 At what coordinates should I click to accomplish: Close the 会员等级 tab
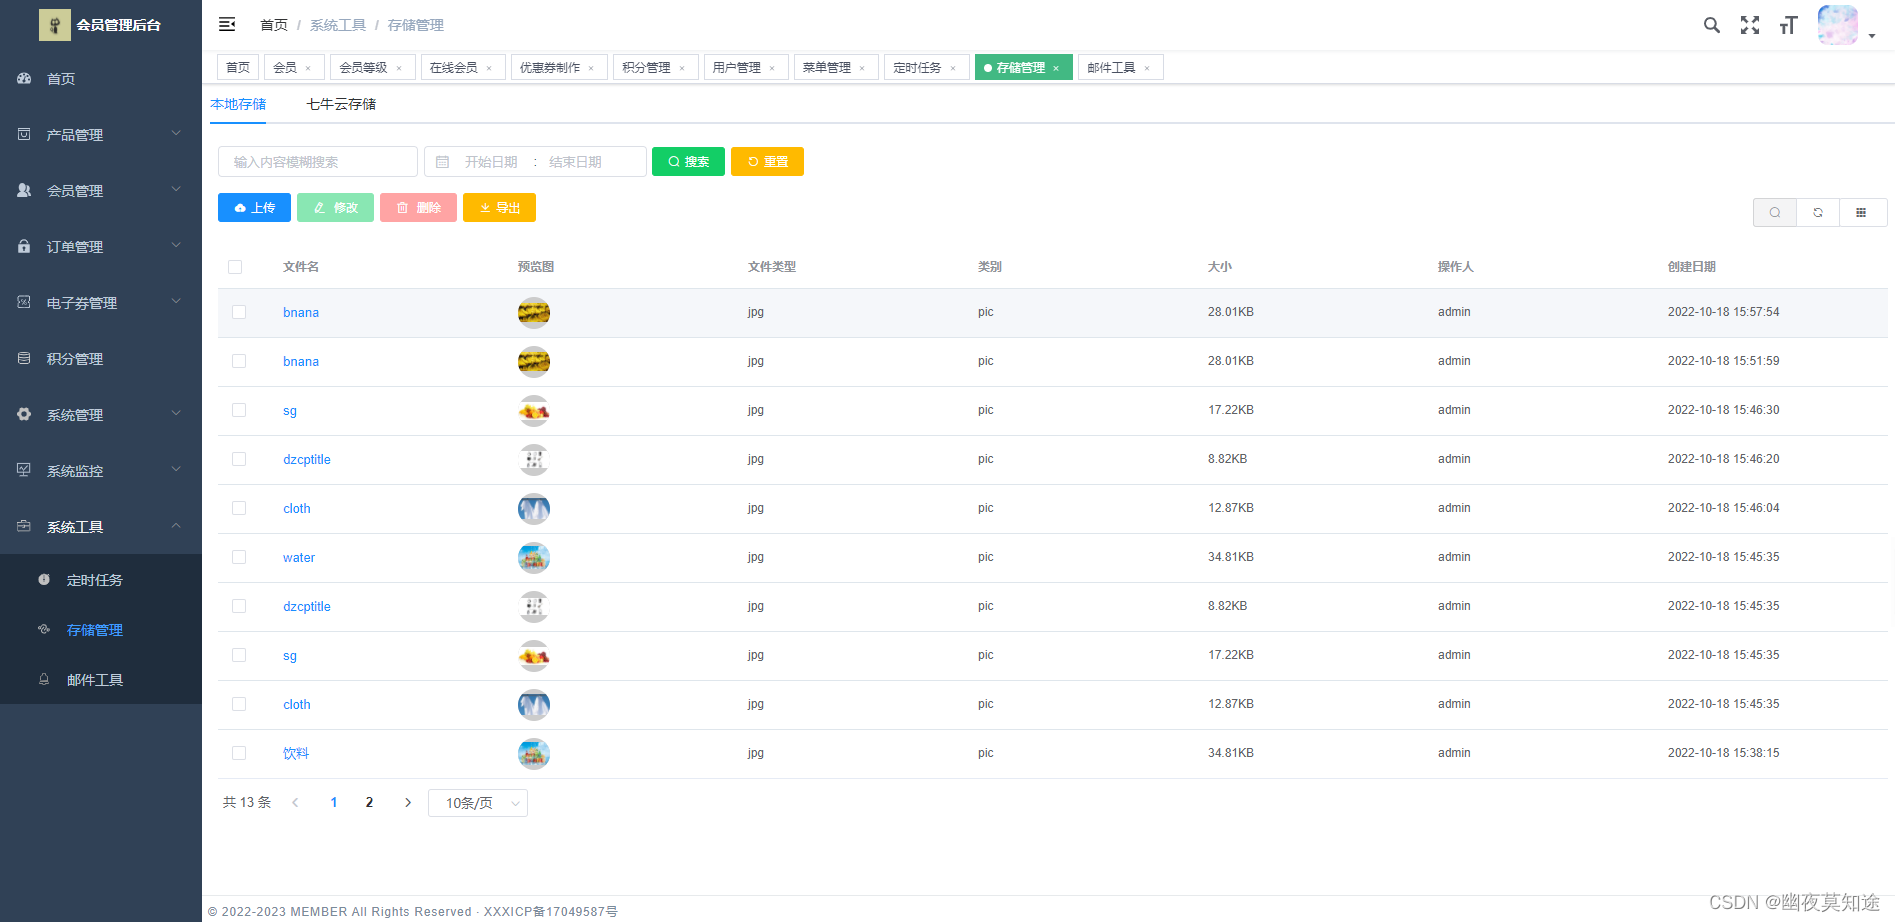pos(399,68)
